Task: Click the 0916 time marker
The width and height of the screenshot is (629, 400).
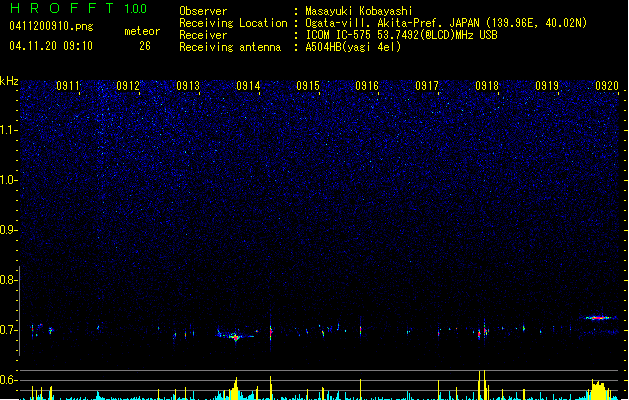Action: (x=367, y=86)
